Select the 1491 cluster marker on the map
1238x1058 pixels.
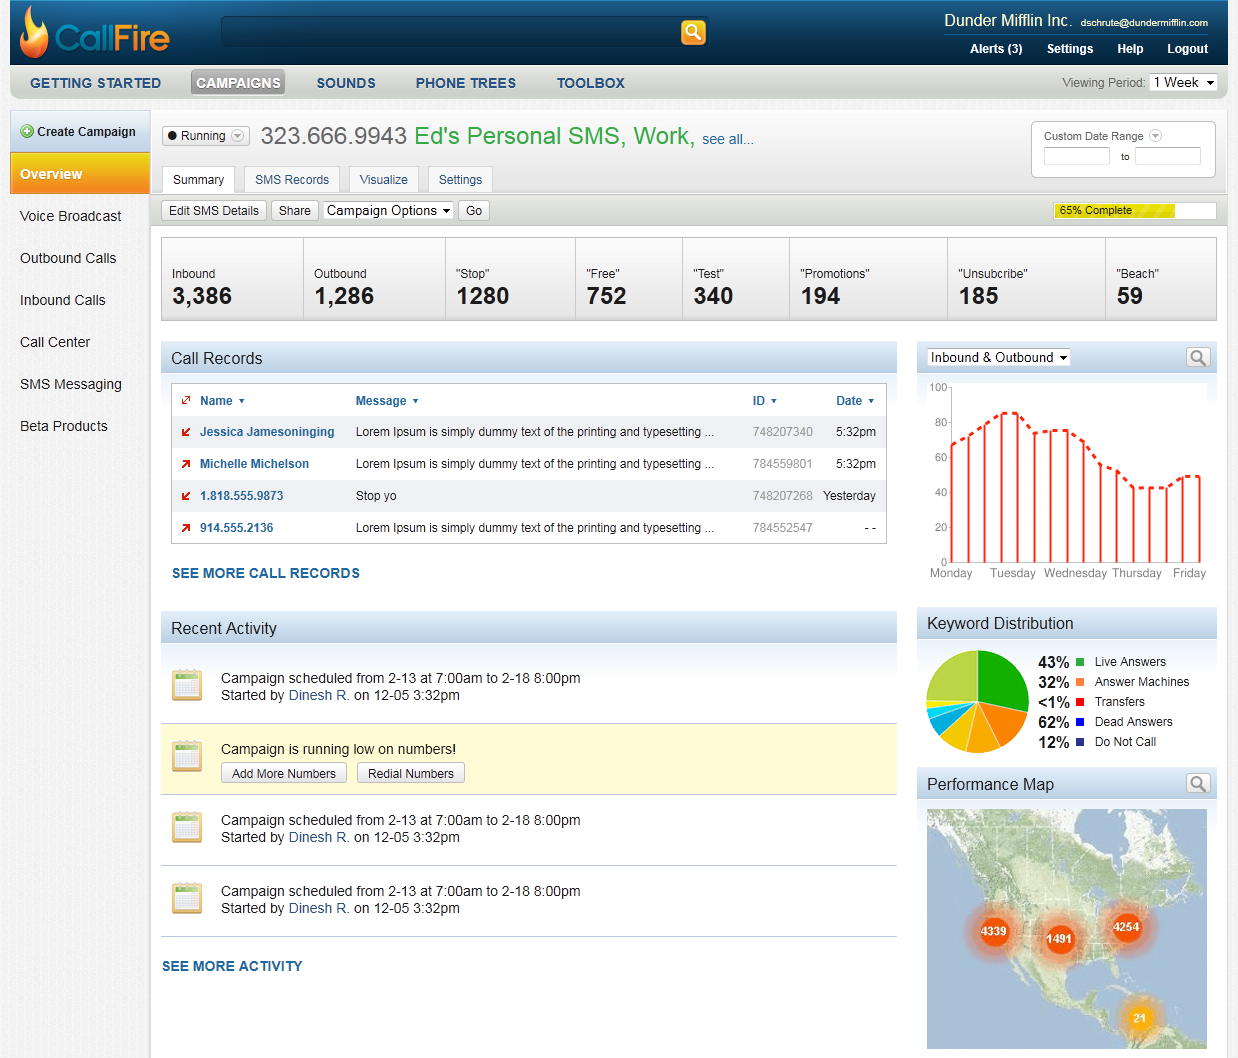click(x=1059, y=938)
